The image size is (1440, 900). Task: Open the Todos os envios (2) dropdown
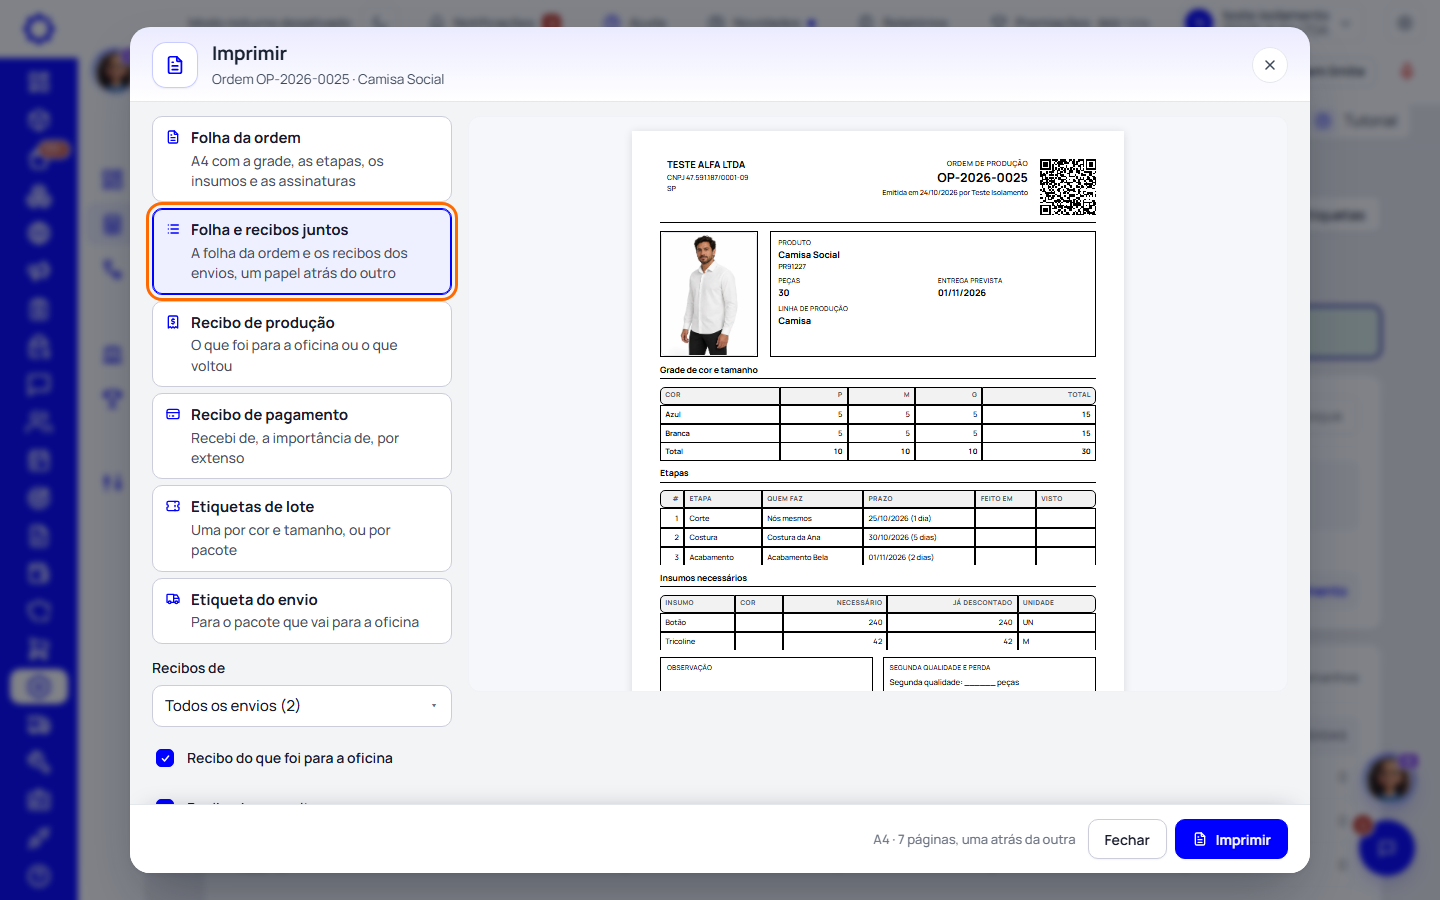coord(301,706)
